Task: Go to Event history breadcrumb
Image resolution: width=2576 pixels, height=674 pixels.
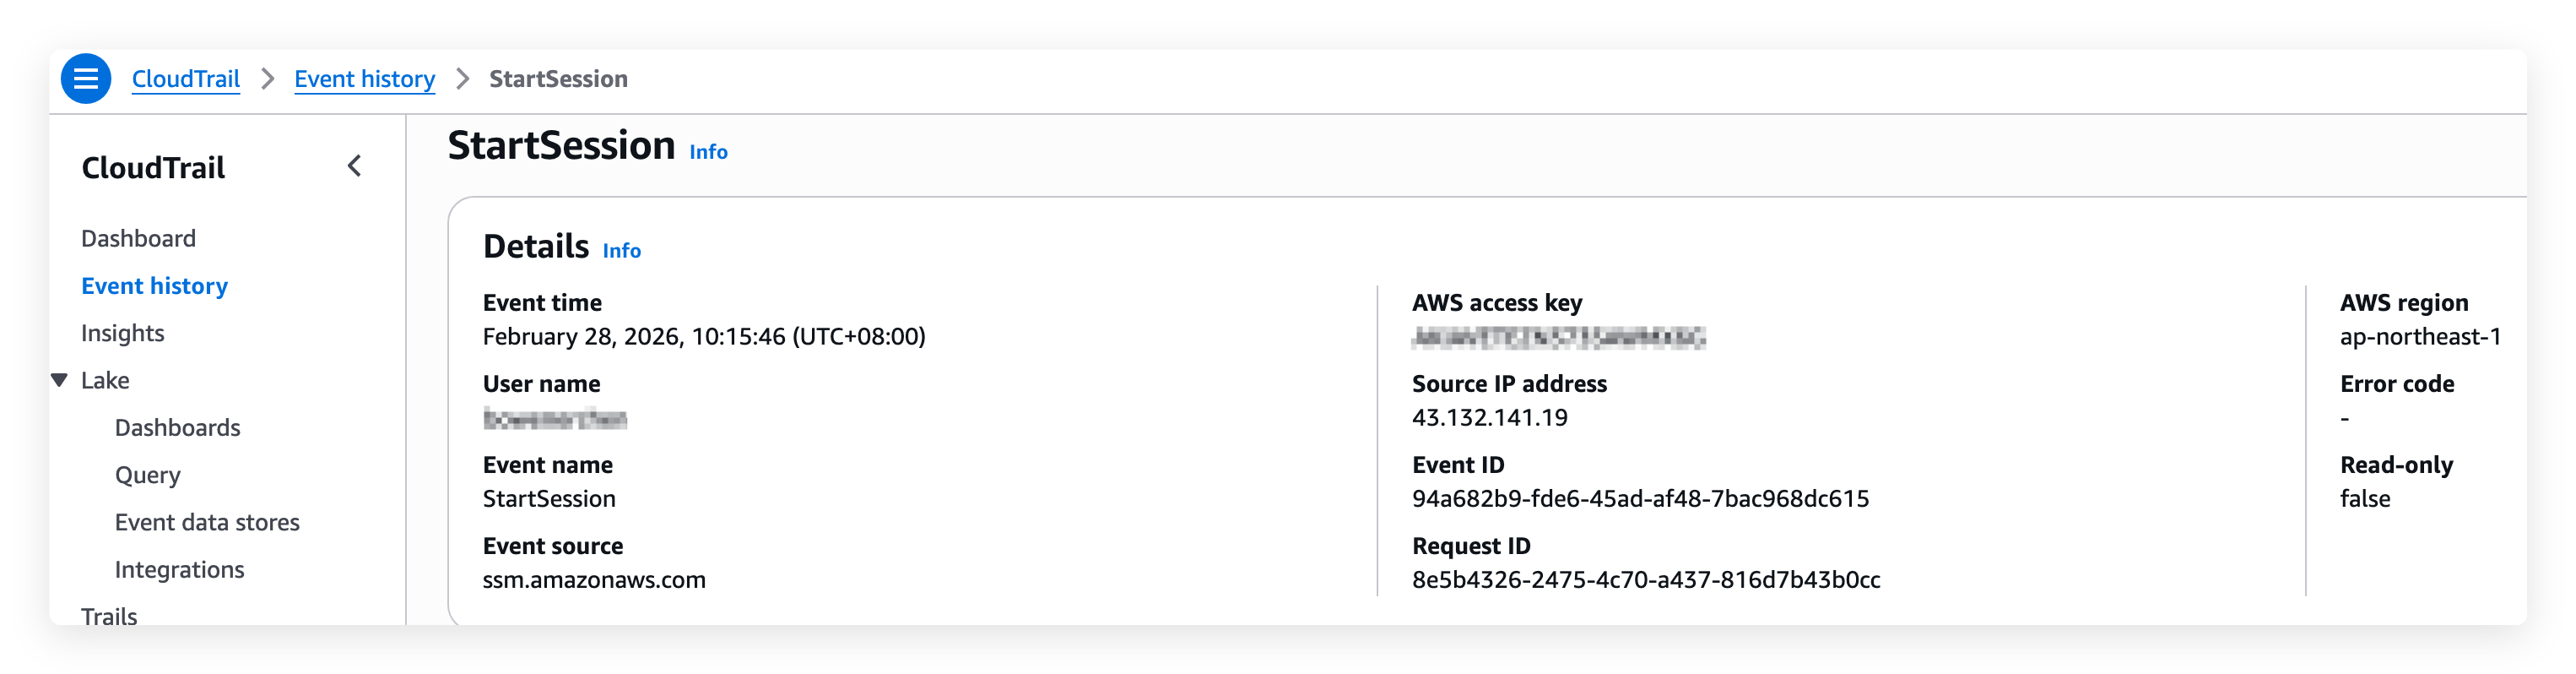Action: tap(364, 79)
